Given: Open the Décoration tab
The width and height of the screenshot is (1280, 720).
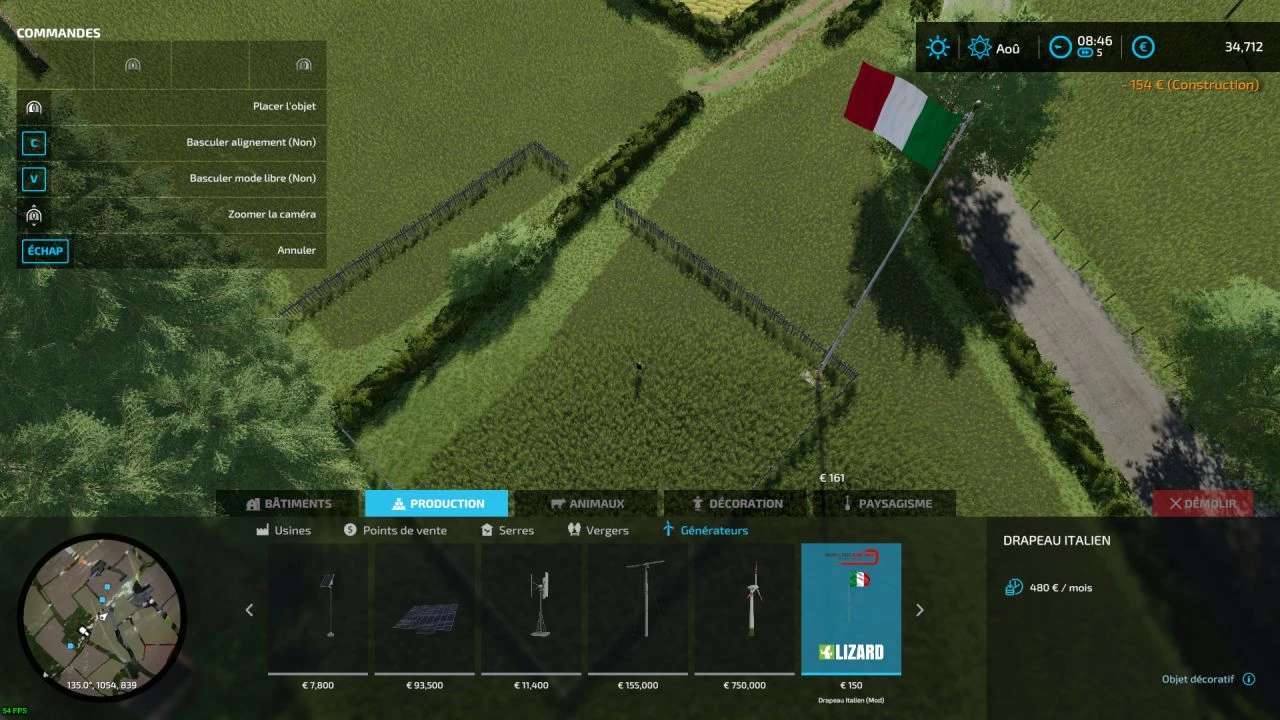Looking at the screenshot, I should click(736, 504).
